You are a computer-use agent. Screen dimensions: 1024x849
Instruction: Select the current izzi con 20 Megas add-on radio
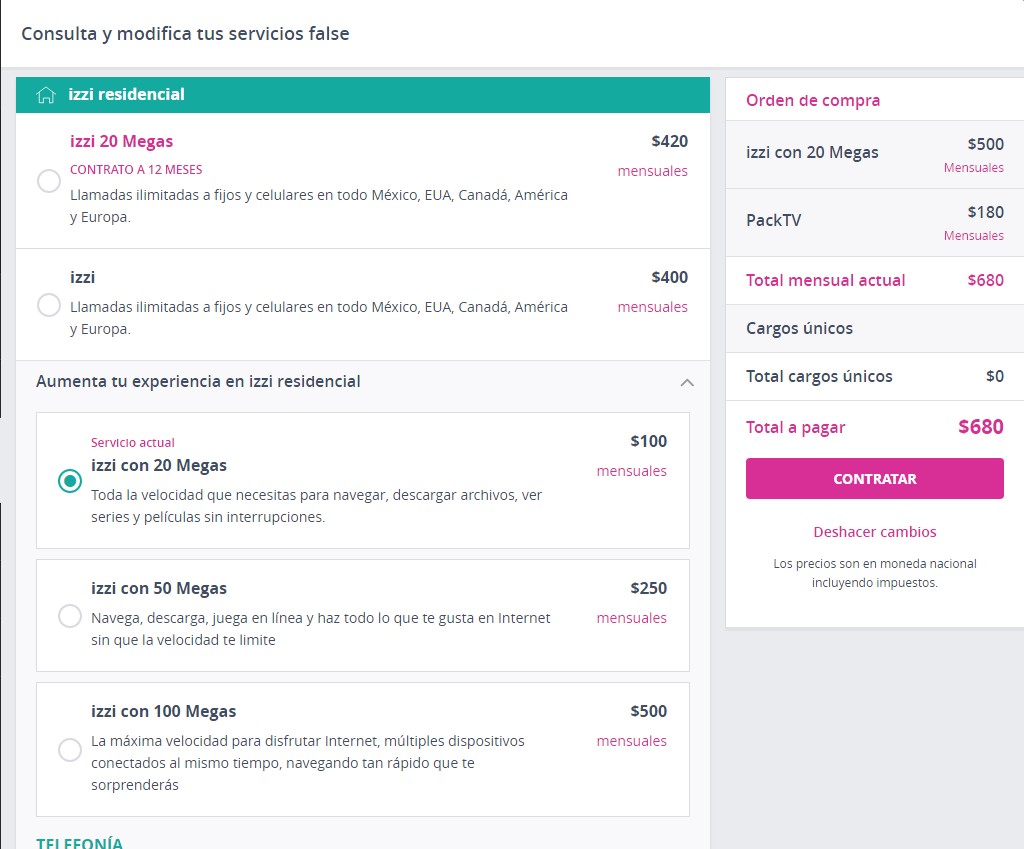coord(70,481)
